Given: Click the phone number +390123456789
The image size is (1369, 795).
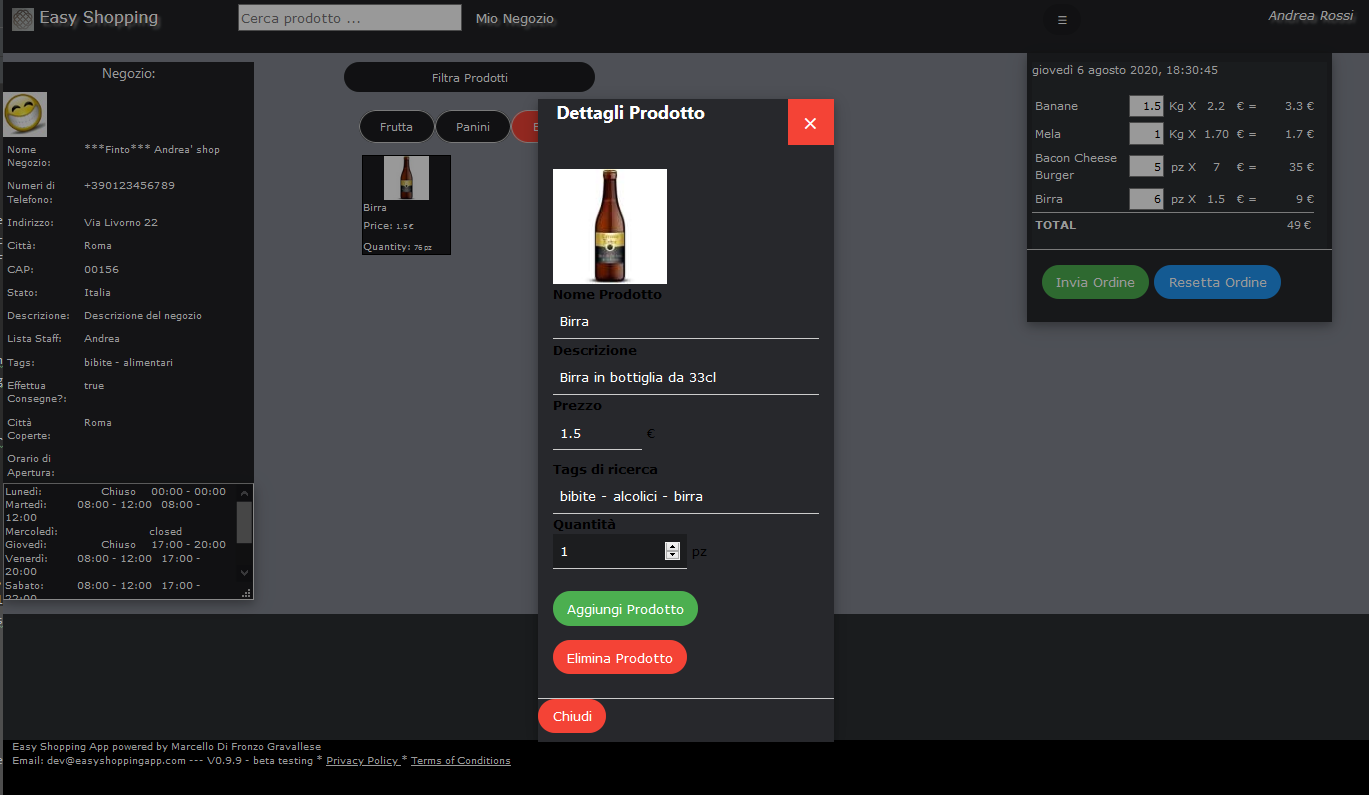Looking at the screenshot, I should pyautogui.click(x=130, y=186).
